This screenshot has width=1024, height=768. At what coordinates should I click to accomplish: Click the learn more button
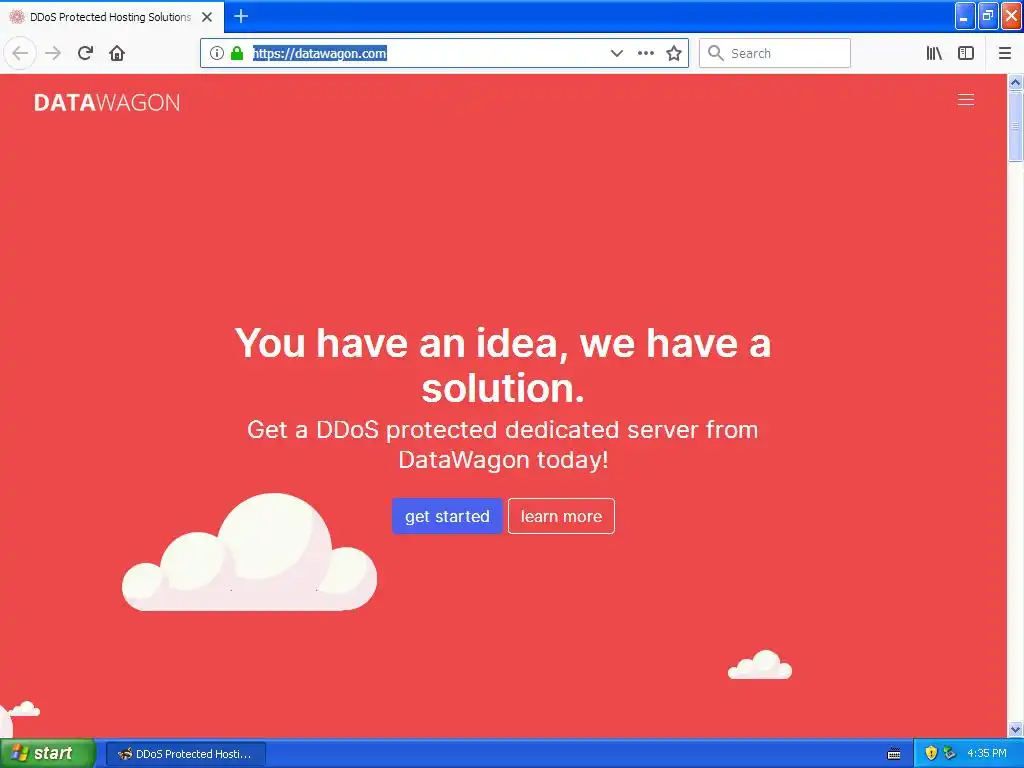[561, 516]
